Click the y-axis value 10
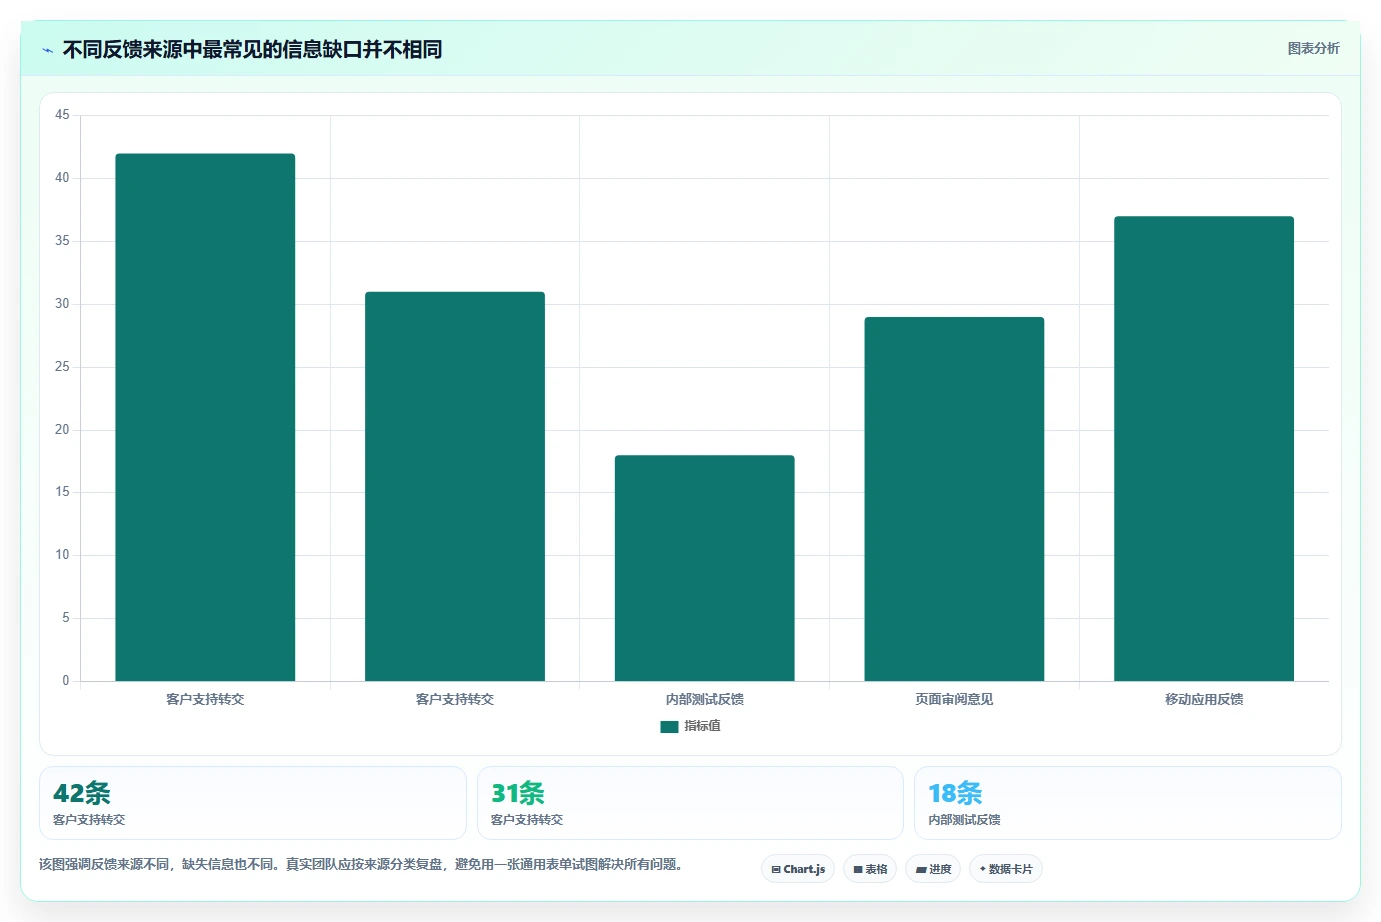 point(62,555)
